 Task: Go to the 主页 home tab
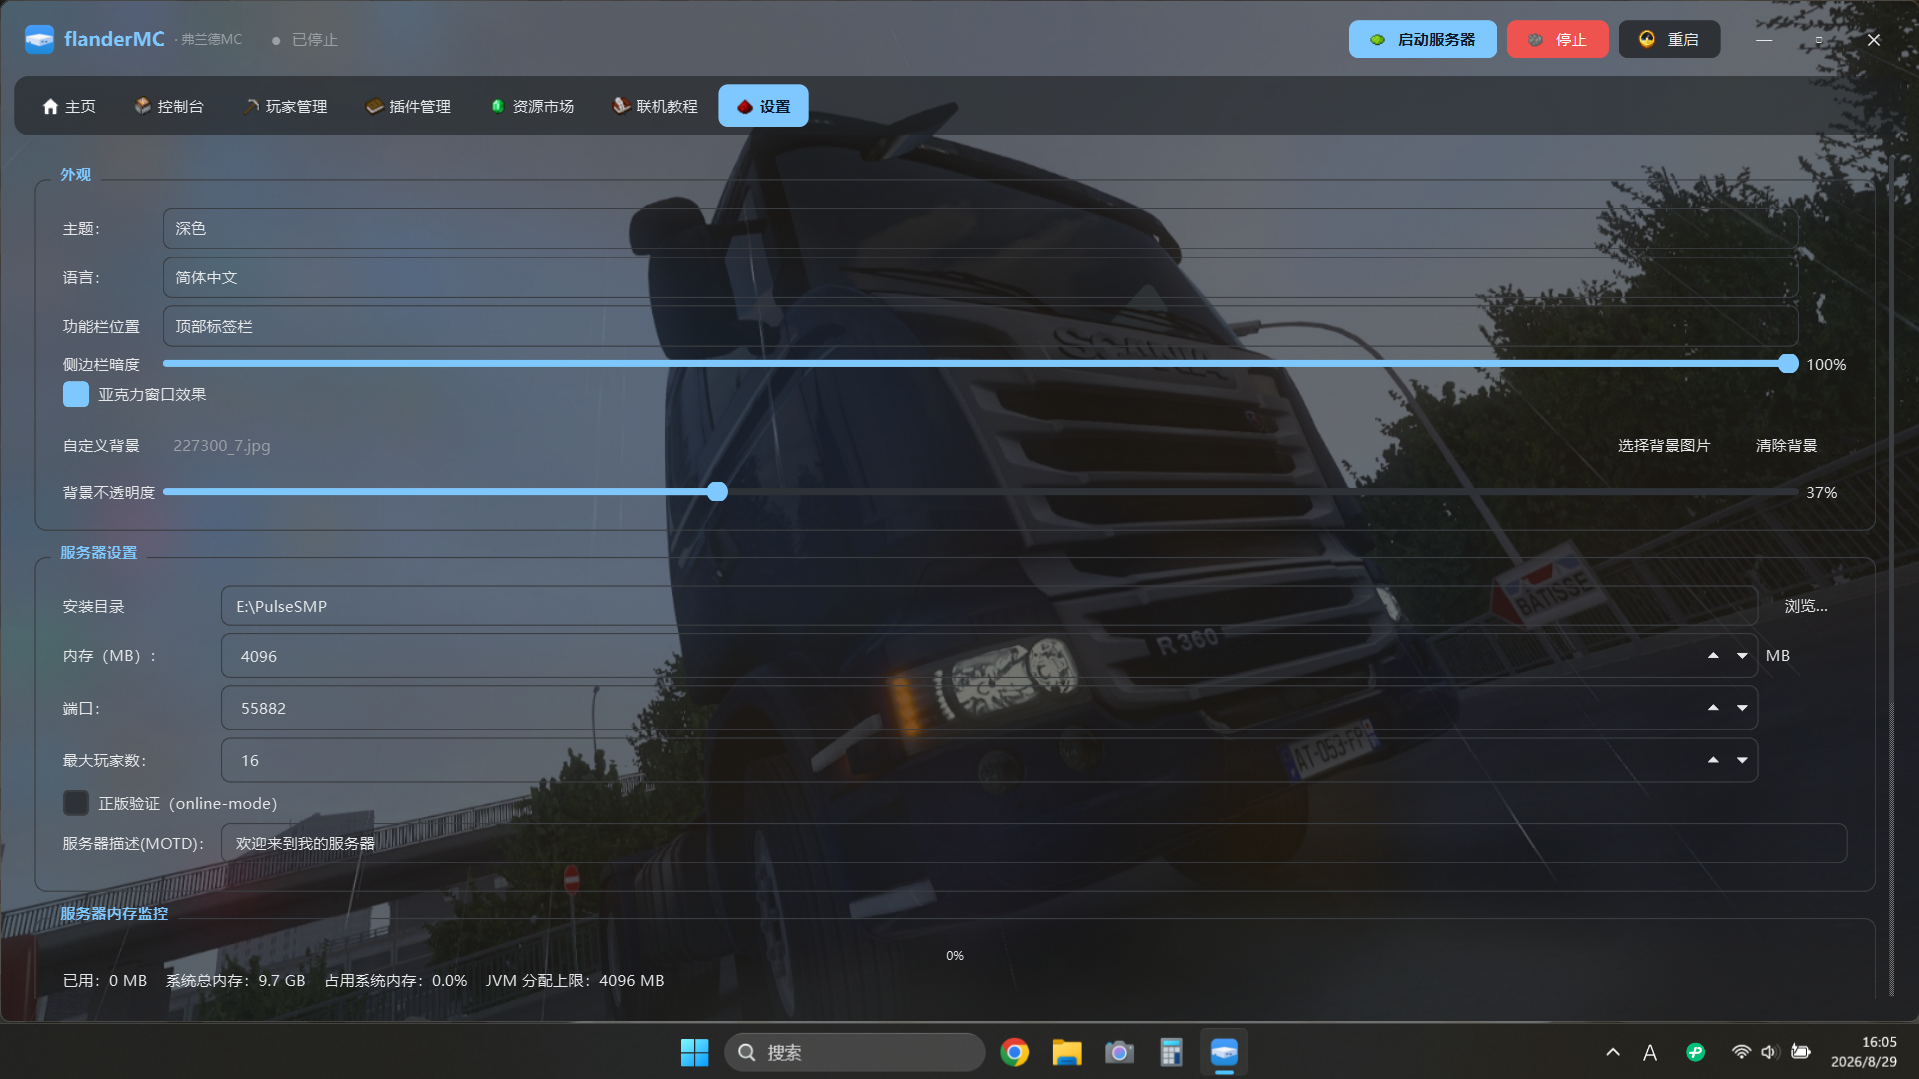tap(69, 106)
